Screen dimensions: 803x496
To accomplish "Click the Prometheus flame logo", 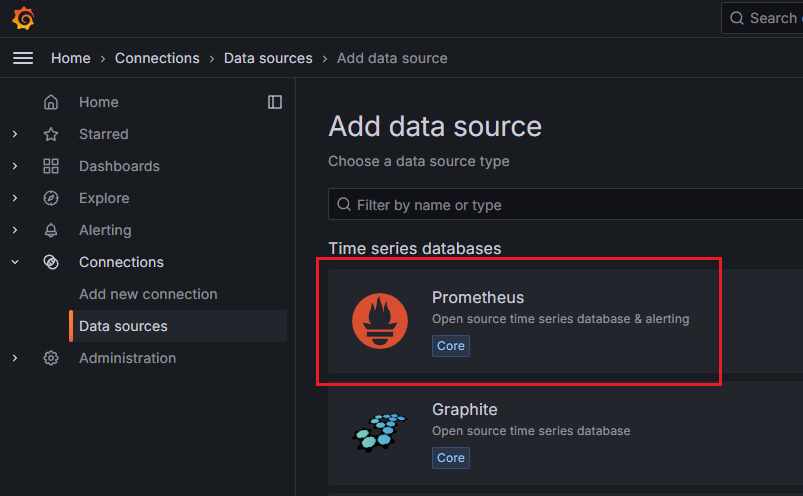I will 380,321.
